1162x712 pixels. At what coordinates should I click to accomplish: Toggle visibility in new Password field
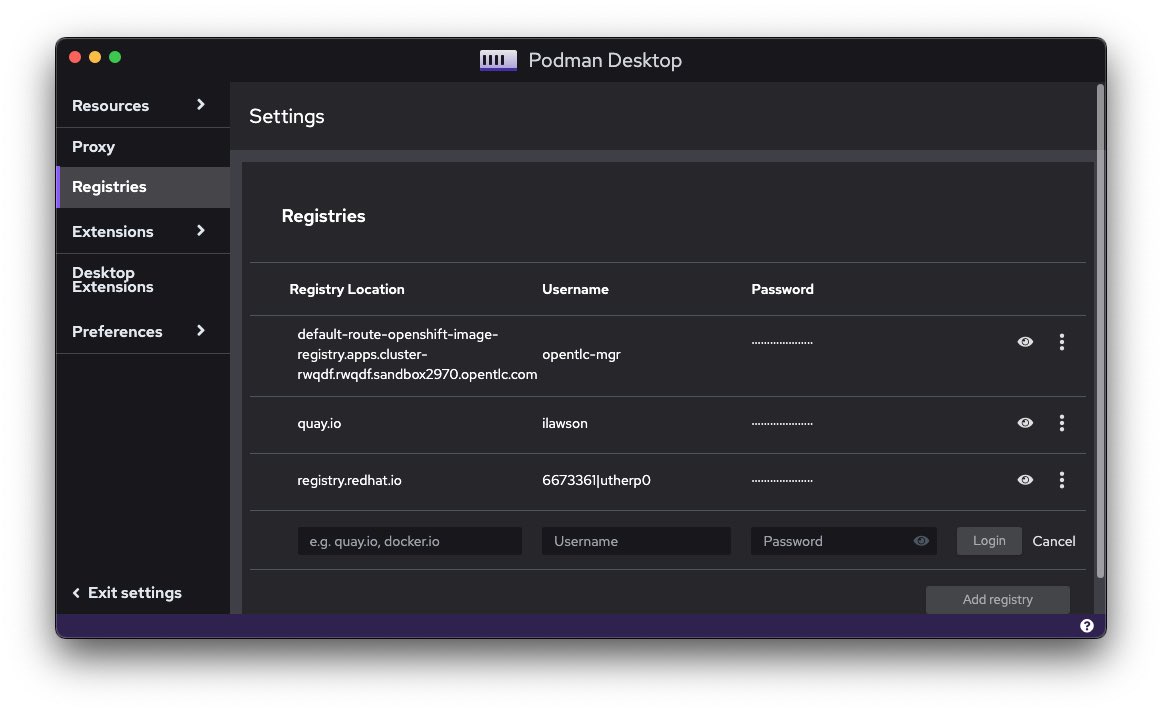pos(921,541)
